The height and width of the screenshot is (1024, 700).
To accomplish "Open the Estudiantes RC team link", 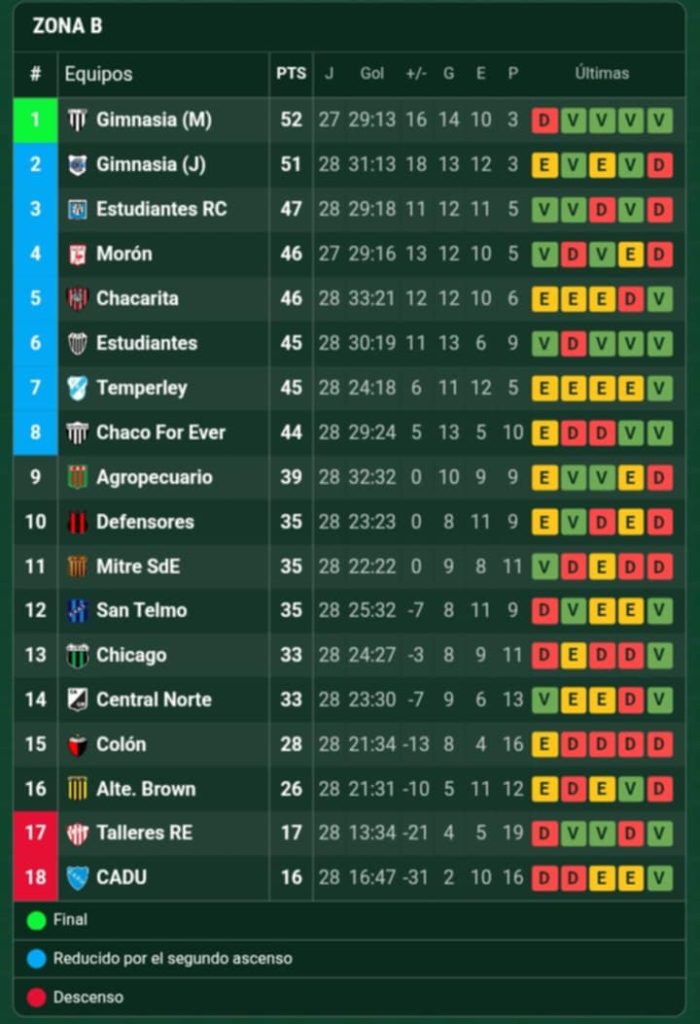I will click(161, 209).
